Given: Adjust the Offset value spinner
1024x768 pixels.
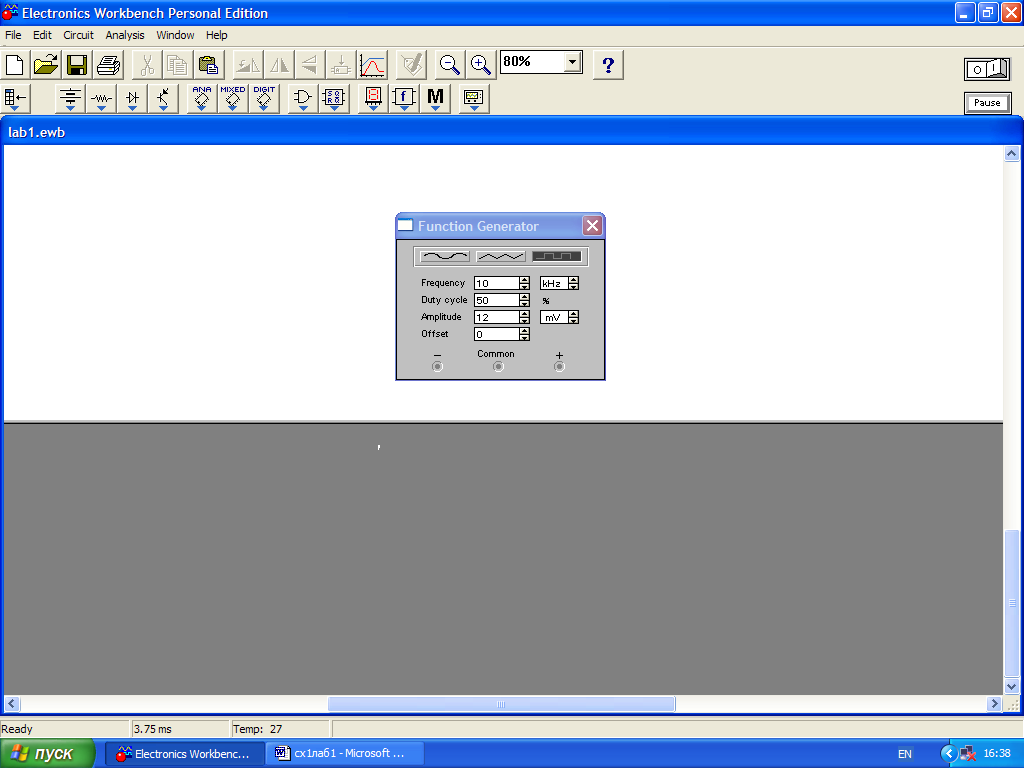Looking at the screenshot, I should coord(524,334).
